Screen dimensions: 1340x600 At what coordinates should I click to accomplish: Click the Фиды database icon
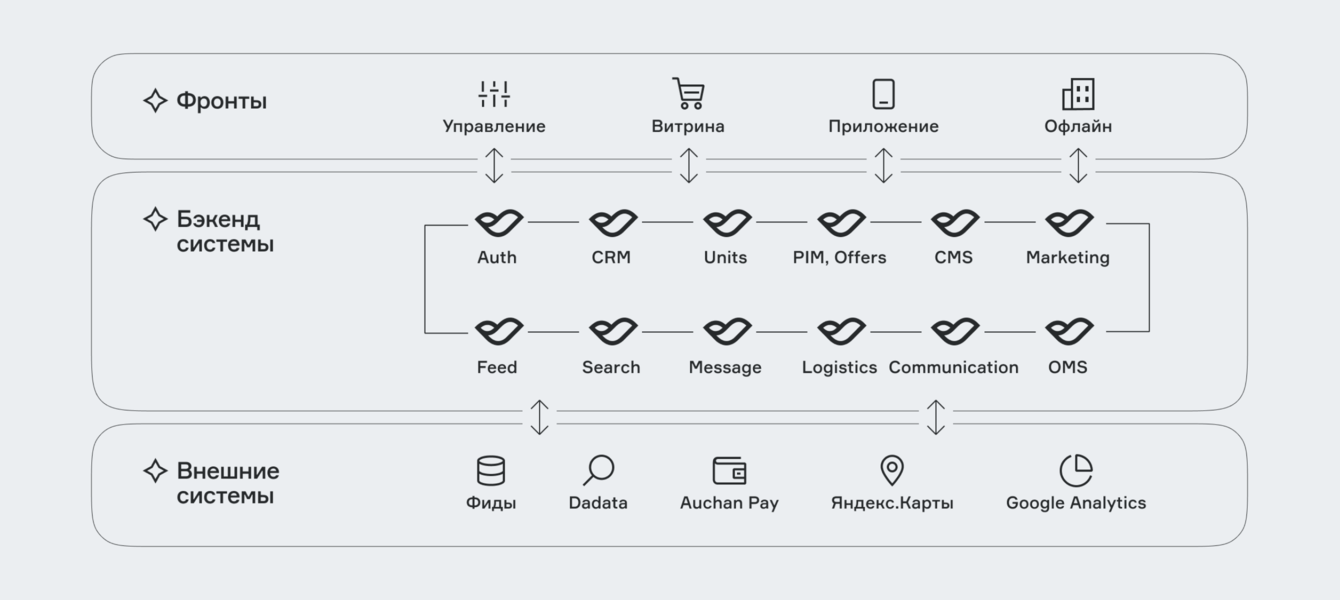491,470
